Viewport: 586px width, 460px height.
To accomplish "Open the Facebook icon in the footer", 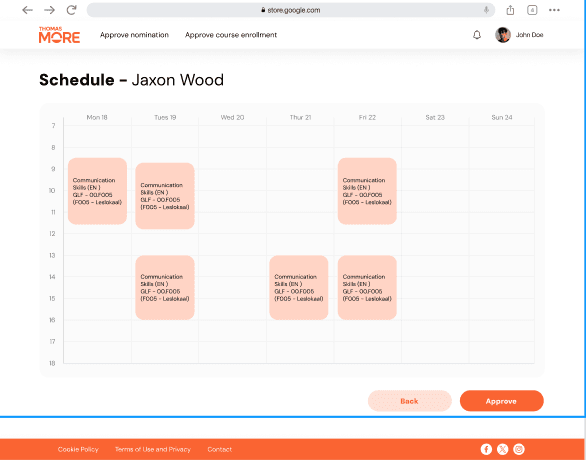I will click(x=486, y=449).
